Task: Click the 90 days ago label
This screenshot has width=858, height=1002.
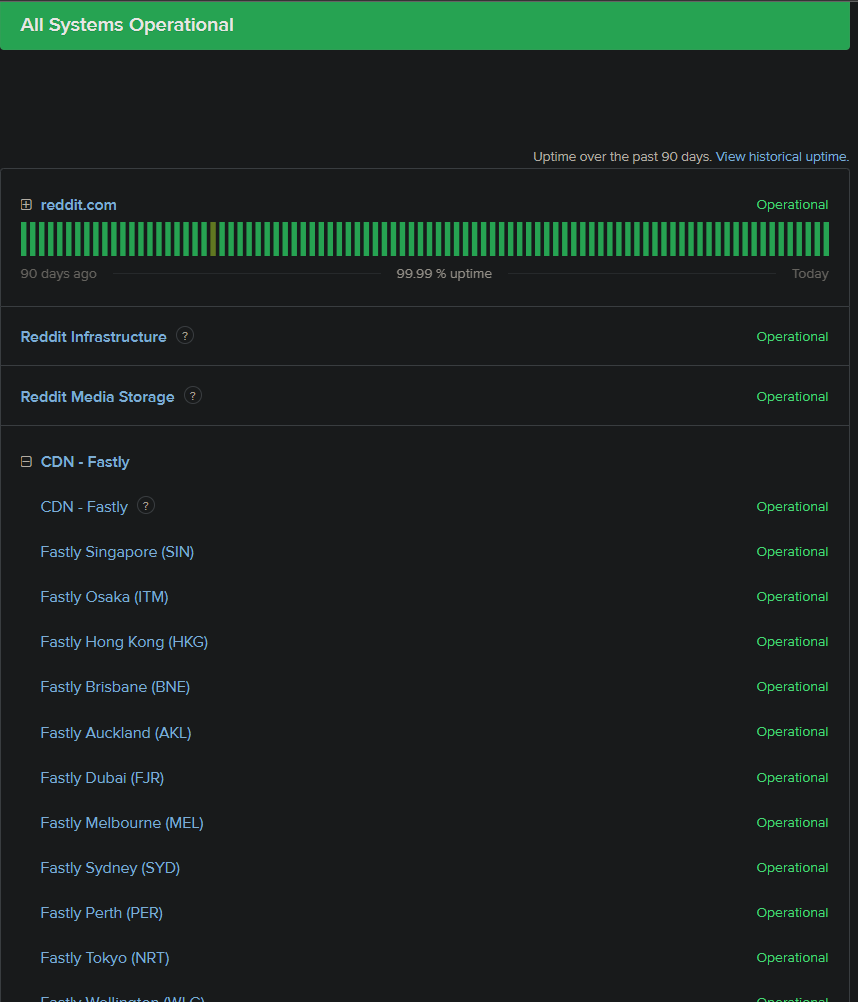Action: point(59,274)
